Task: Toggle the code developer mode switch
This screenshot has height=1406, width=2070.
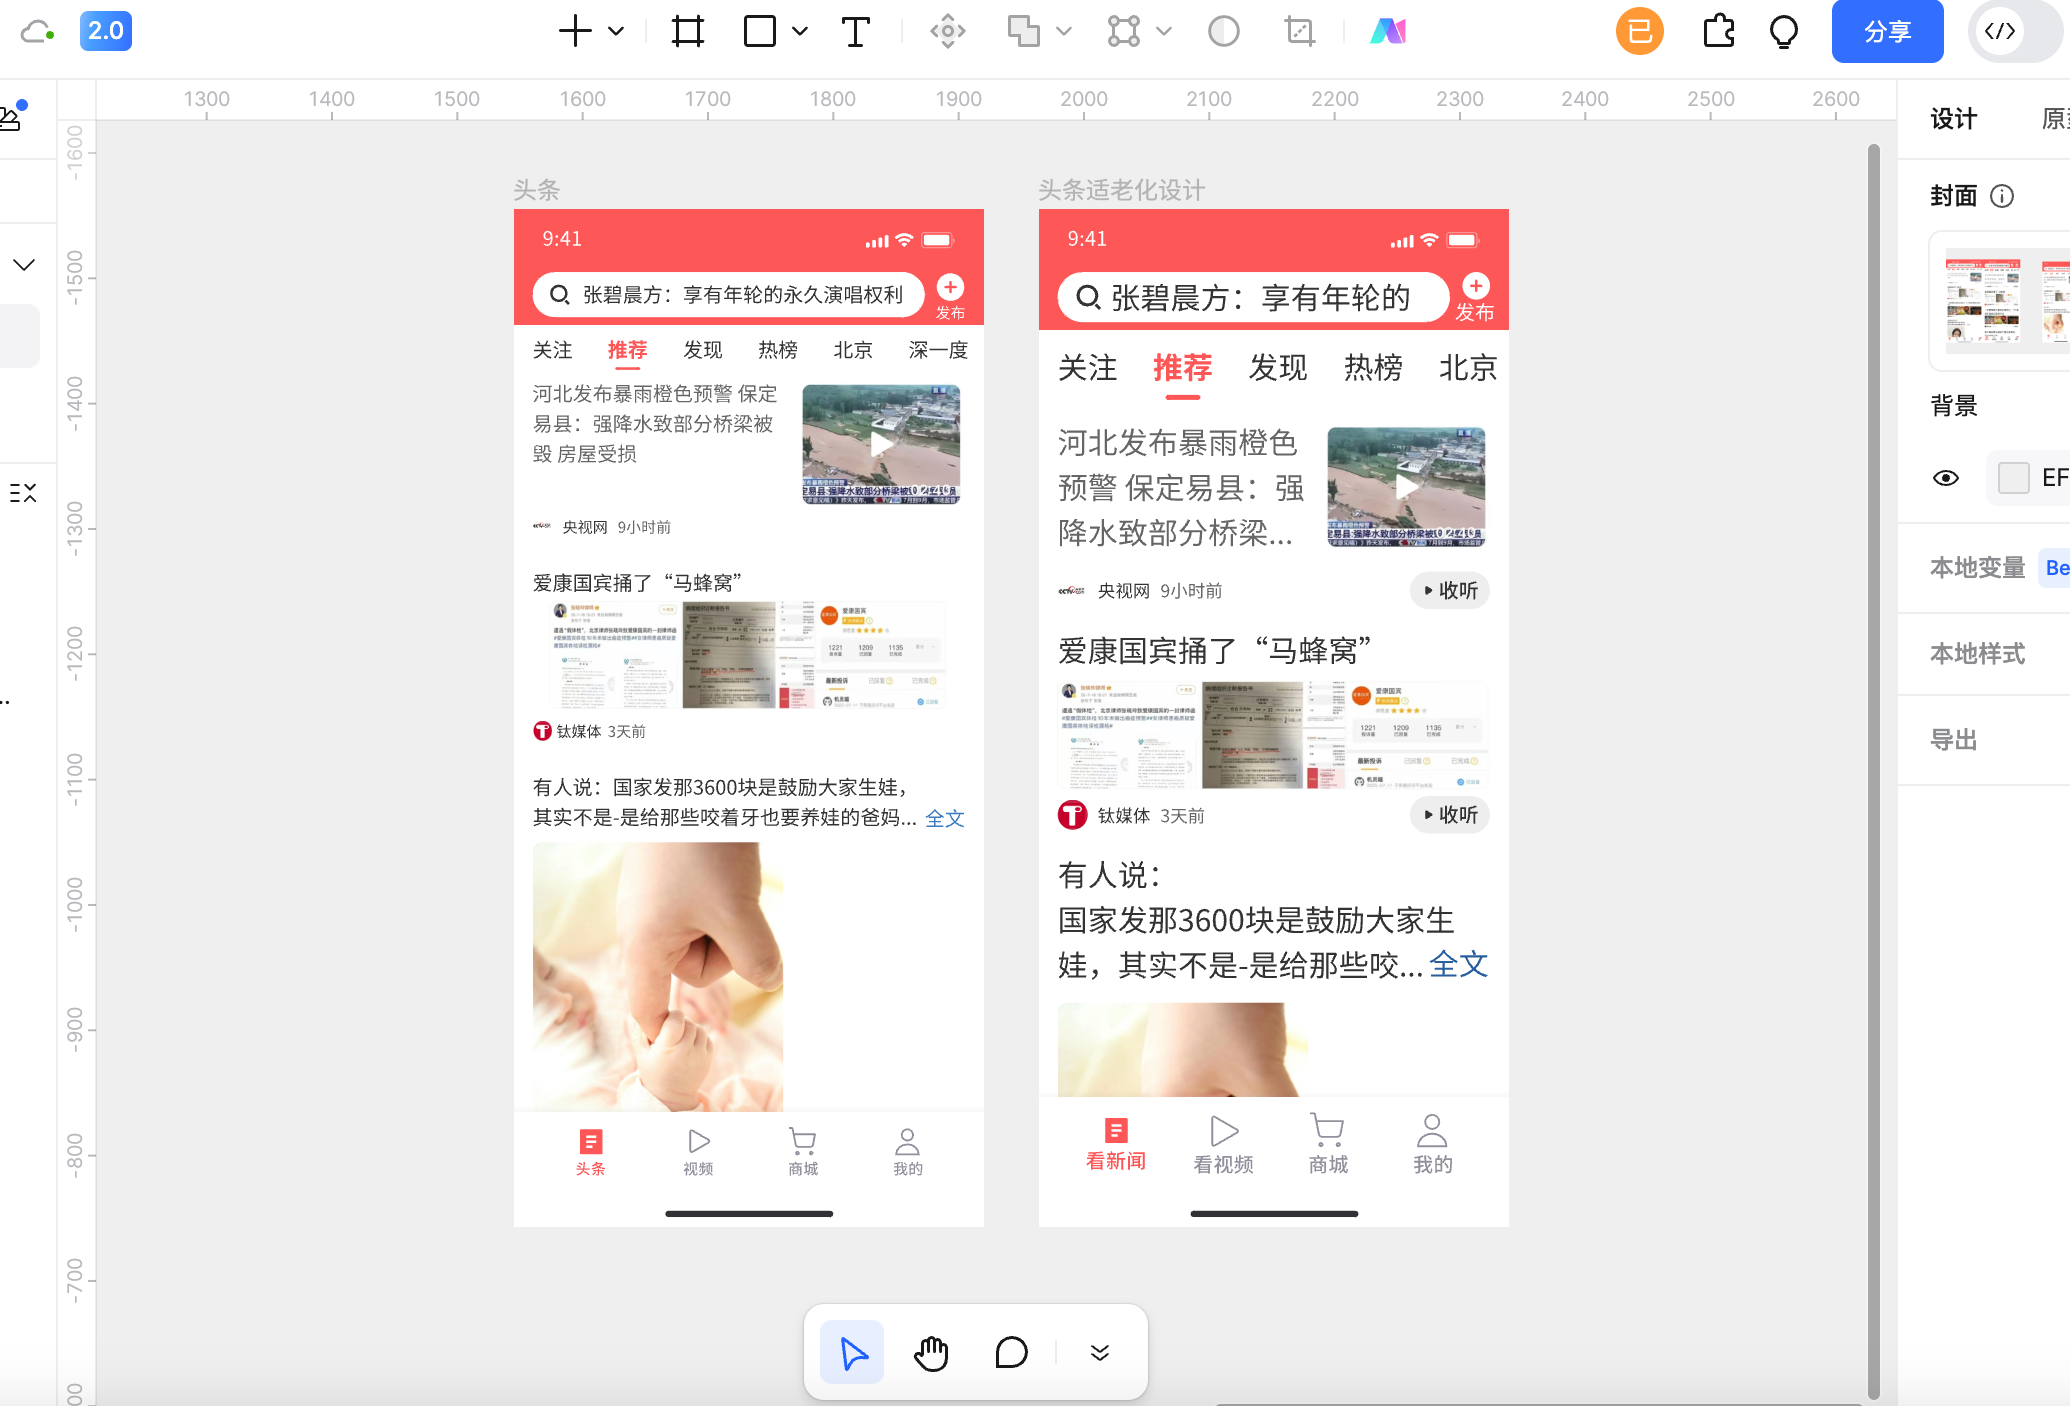Action: pyautogui.click(x=2018, y=31)
